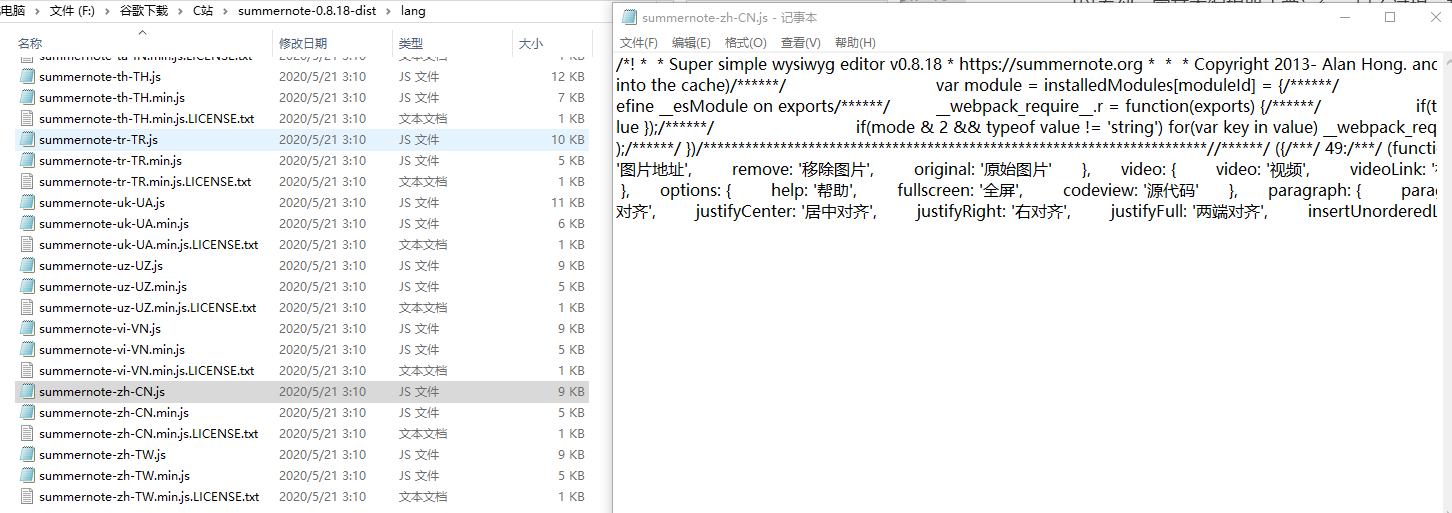Screen dimensions: 1452x513
Task: Go to summernote-0.8.18-dist in the breadcrumb
Action: coord(307,11)
